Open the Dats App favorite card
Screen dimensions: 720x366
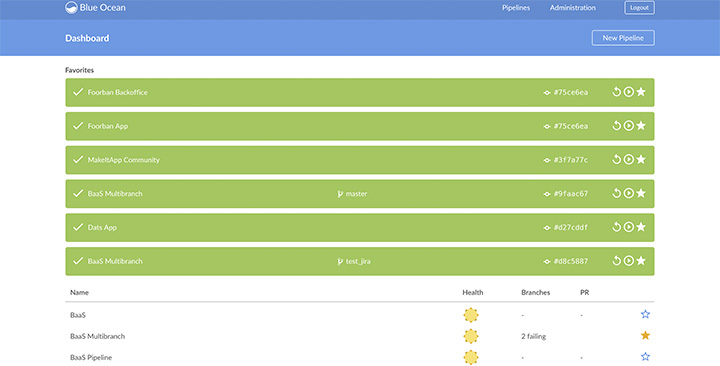[x=360, y=227]
